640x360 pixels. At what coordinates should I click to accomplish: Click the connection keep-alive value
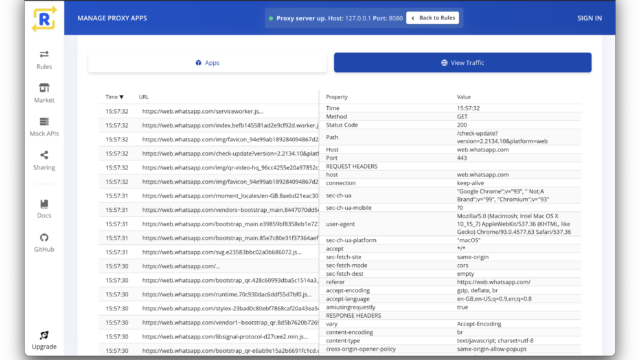point(470,183)
